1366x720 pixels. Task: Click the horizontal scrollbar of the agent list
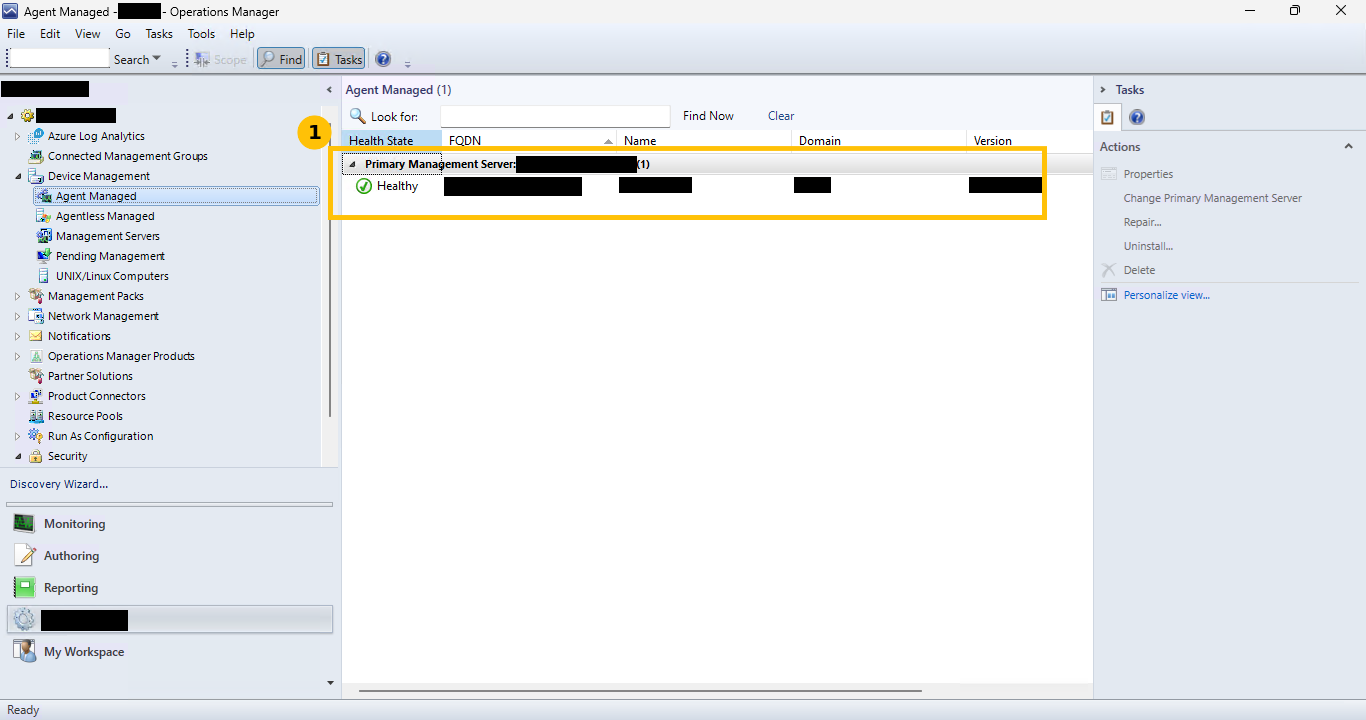click(640, 690)
